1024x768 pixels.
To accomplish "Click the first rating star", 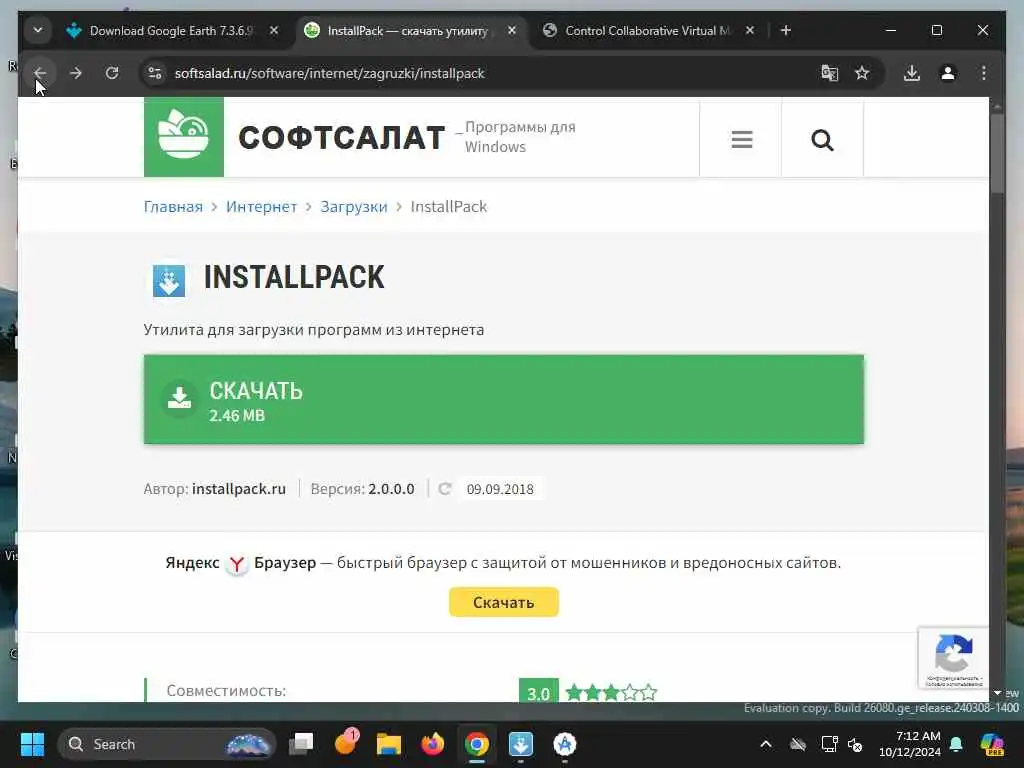I will pos(574,692).
